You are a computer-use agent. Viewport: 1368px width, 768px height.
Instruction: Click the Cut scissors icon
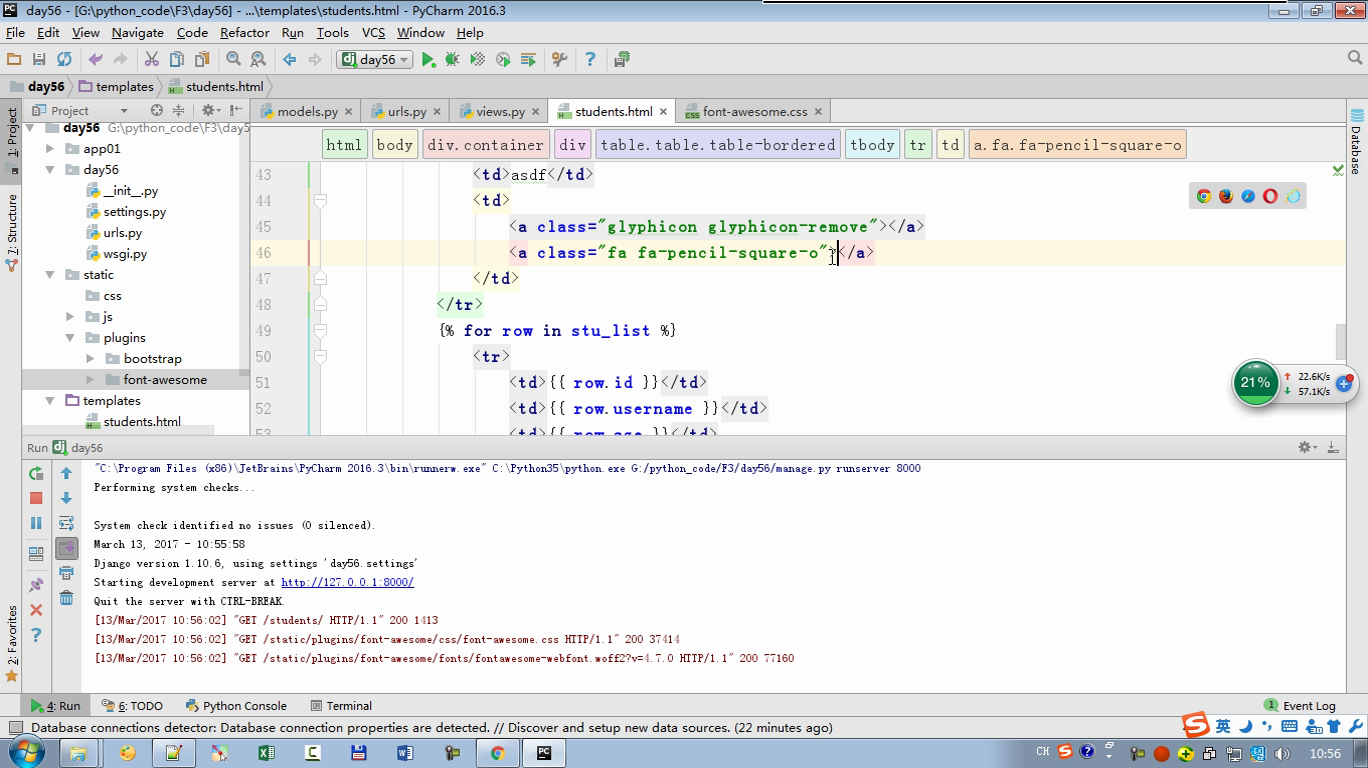tap(152, 60)
